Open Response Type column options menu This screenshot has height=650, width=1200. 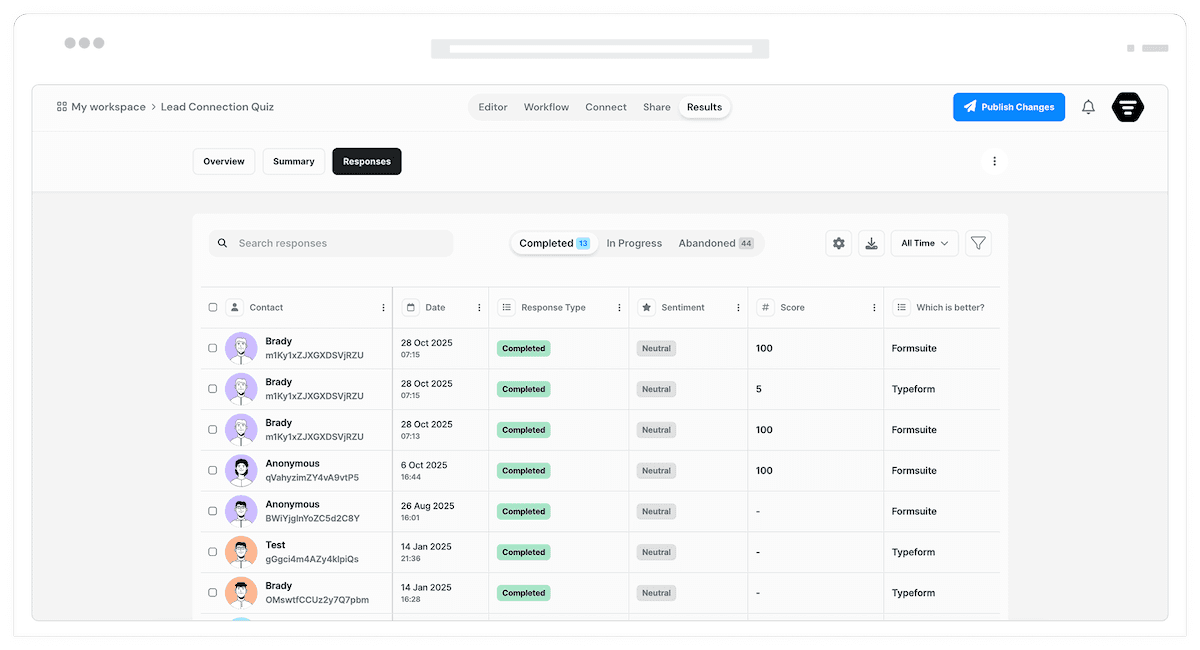point(619,308)
